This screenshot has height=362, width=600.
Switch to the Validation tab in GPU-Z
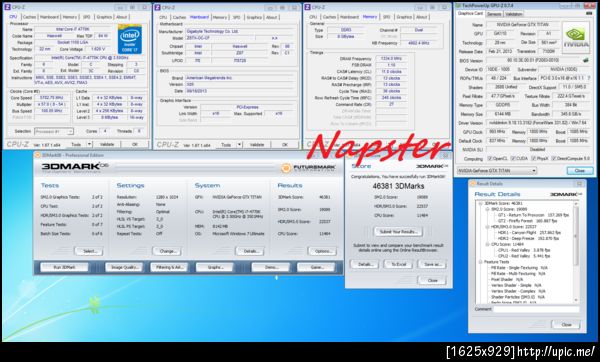click(514, 14)
